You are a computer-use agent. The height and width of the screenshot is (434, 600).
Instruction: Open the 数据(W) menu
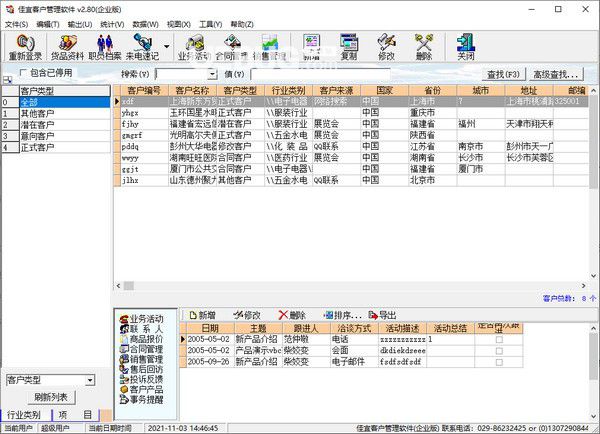pyautogui.click(x=145, y=24)
